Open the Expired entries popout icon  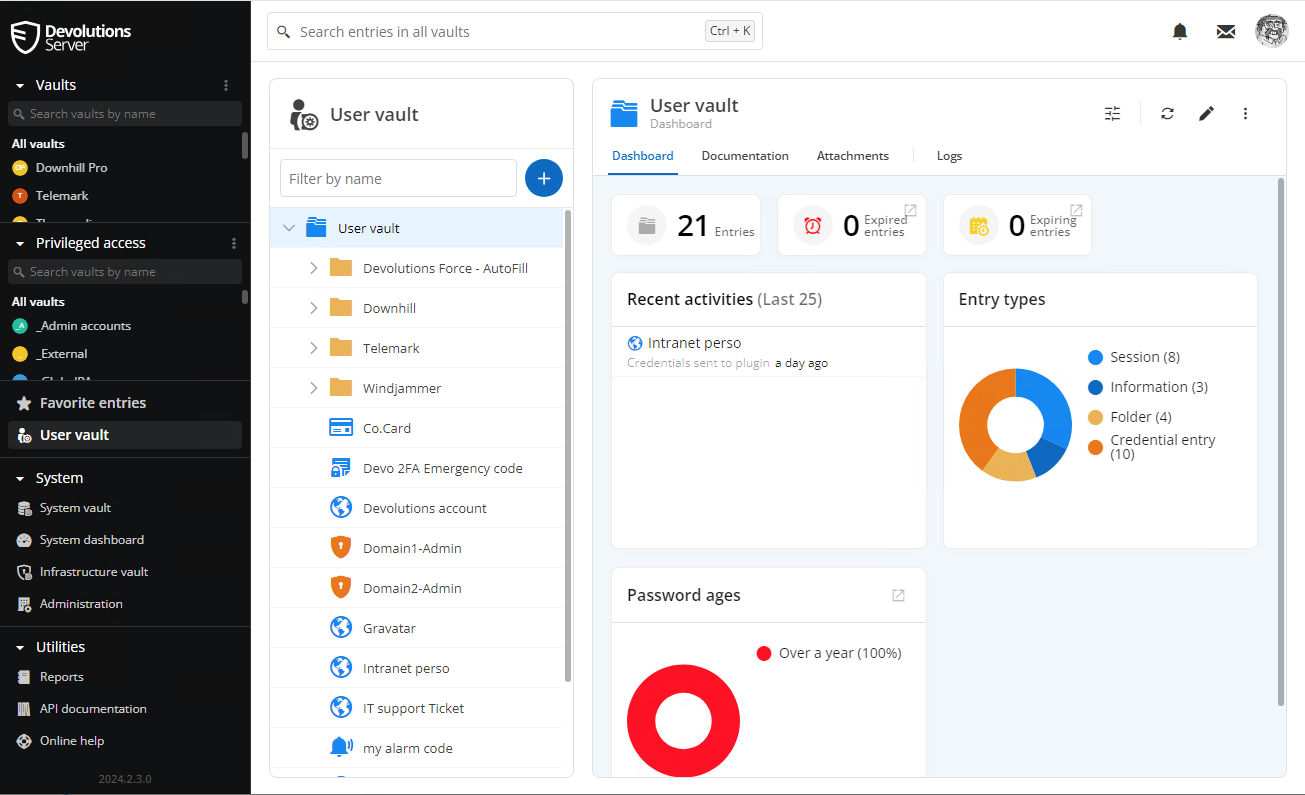point(910,210)
